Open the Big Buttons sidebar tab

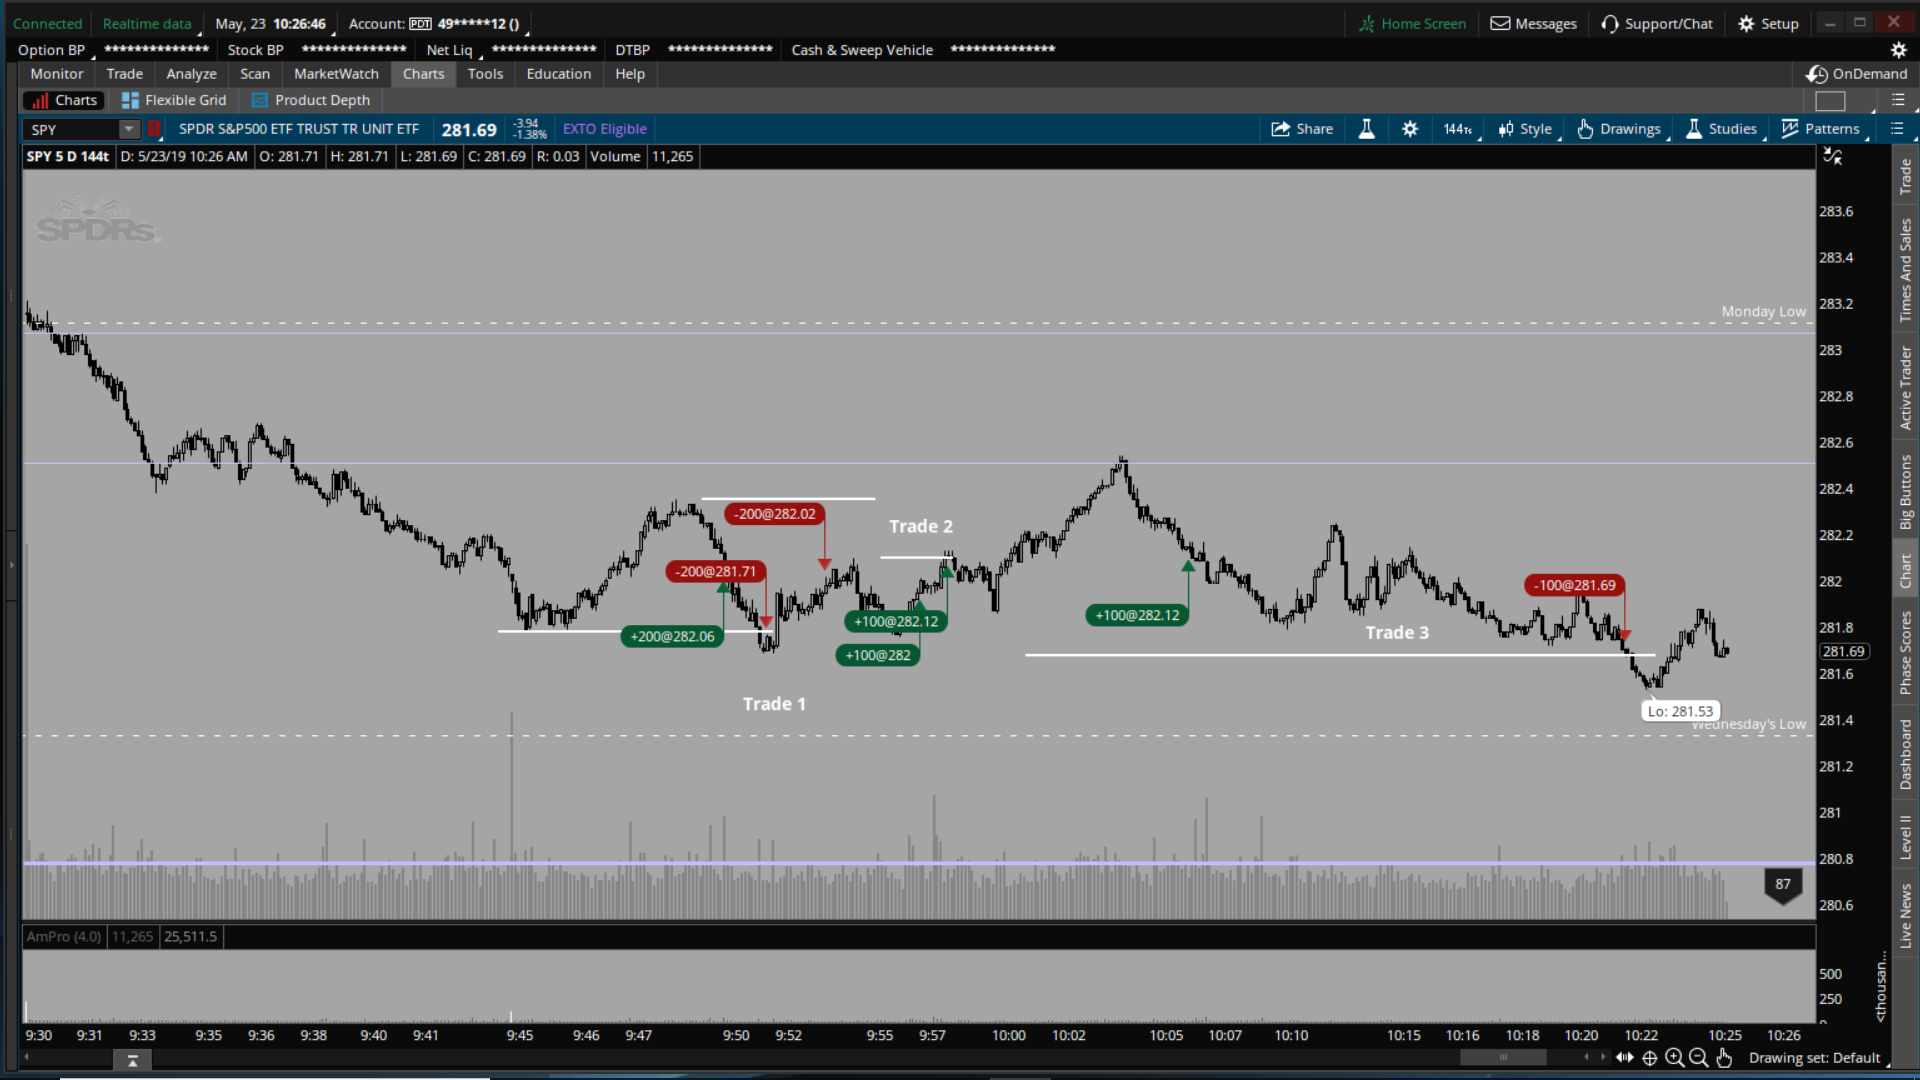click(x=1906, y=492)
